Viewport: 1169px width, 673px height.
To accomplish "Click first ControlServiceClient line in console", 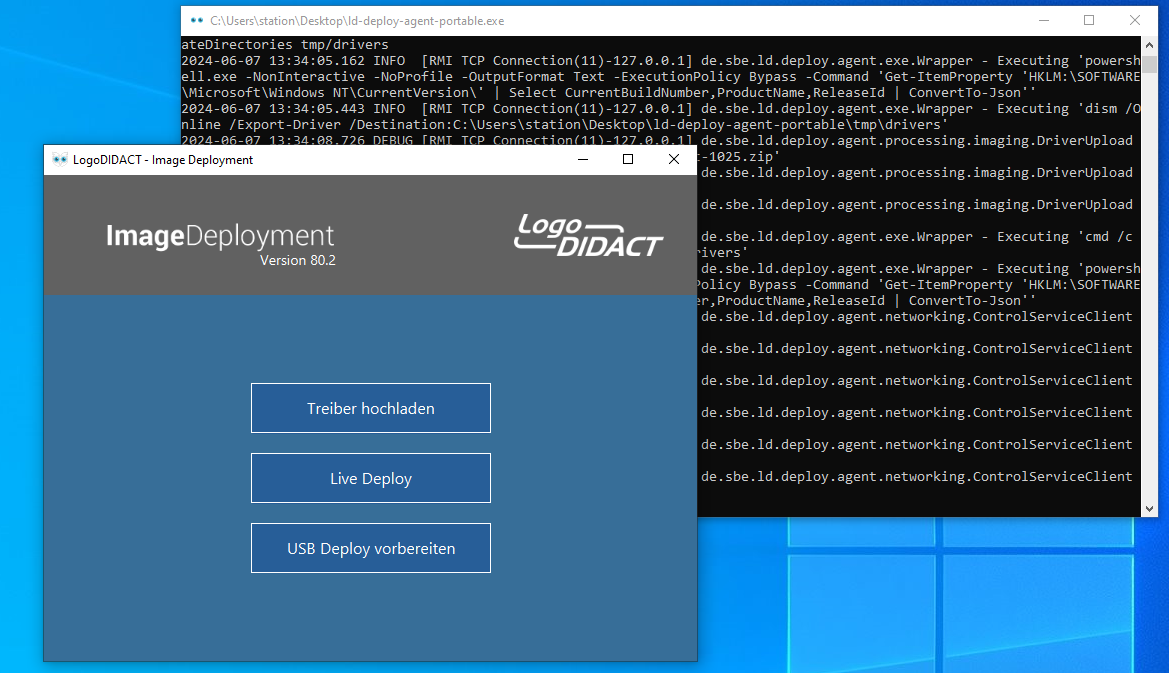I will (916, 317).
